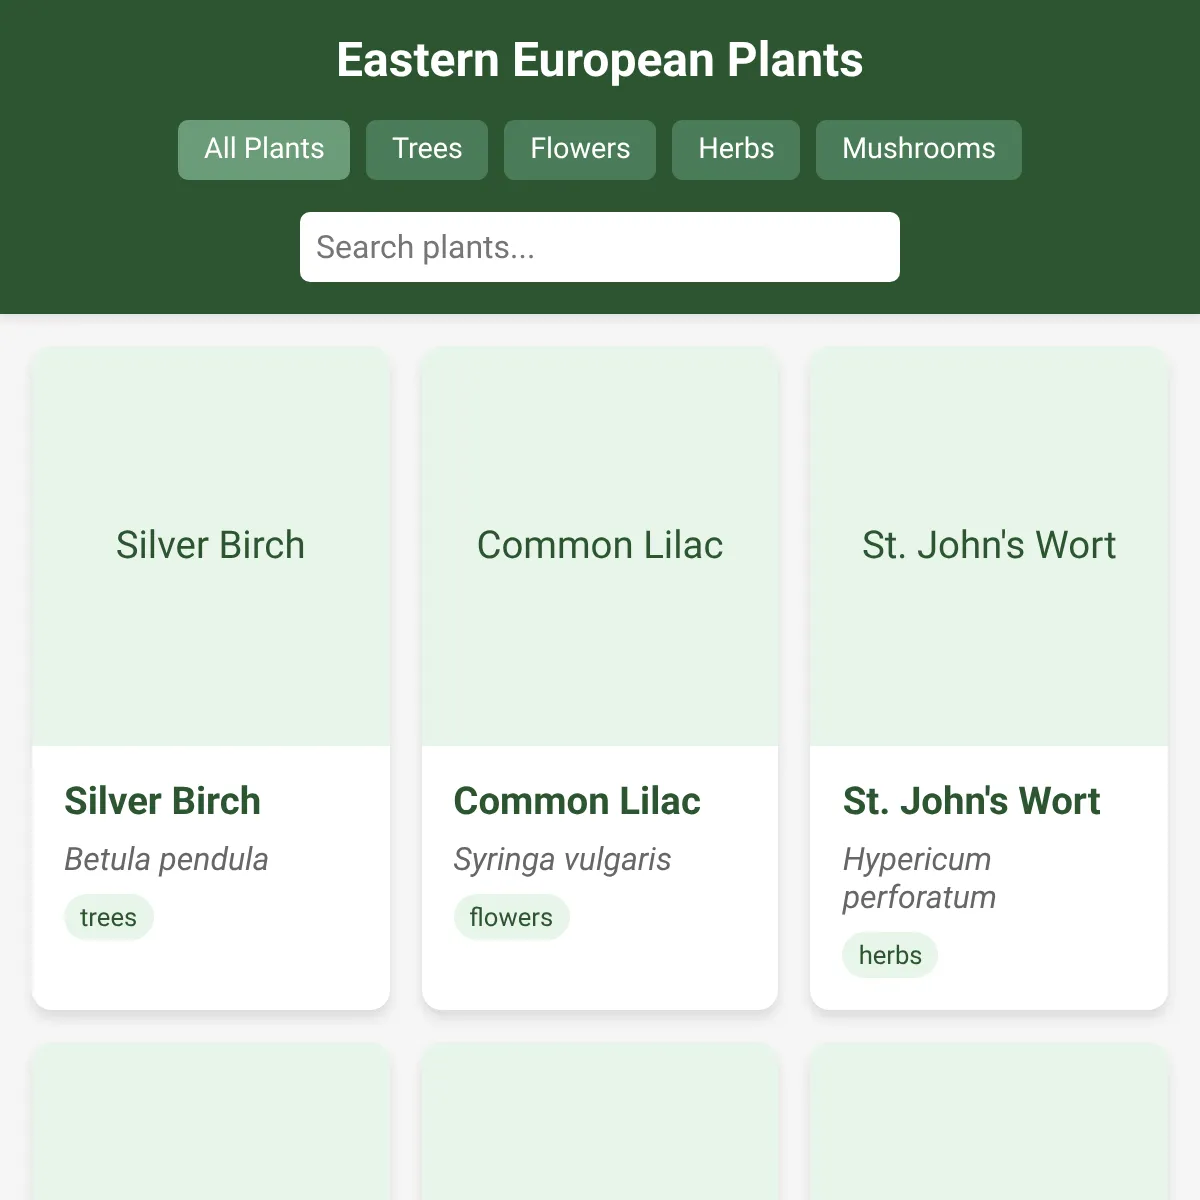Filter plants by Trees
The width and height of the screenshot is (1200, 1200).
click(x=427, y=150)
